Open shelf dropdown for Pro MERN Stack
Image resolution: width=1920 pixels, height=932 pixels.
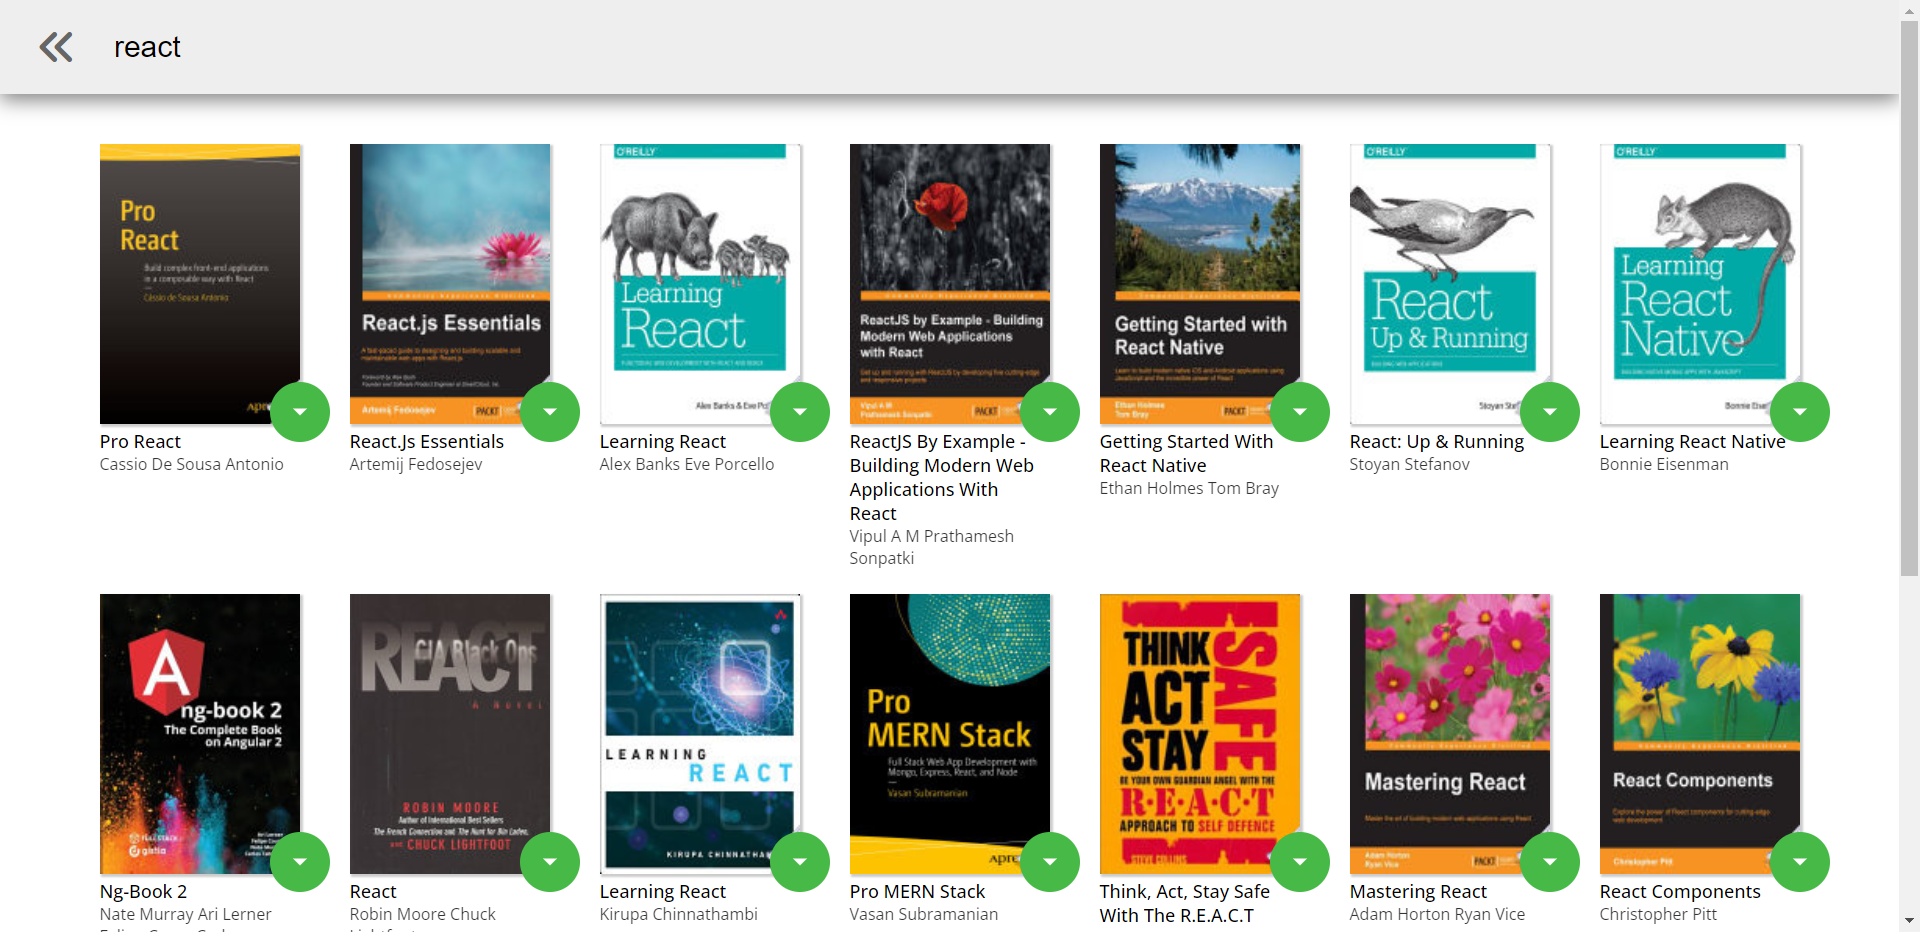click(1050, 862)
